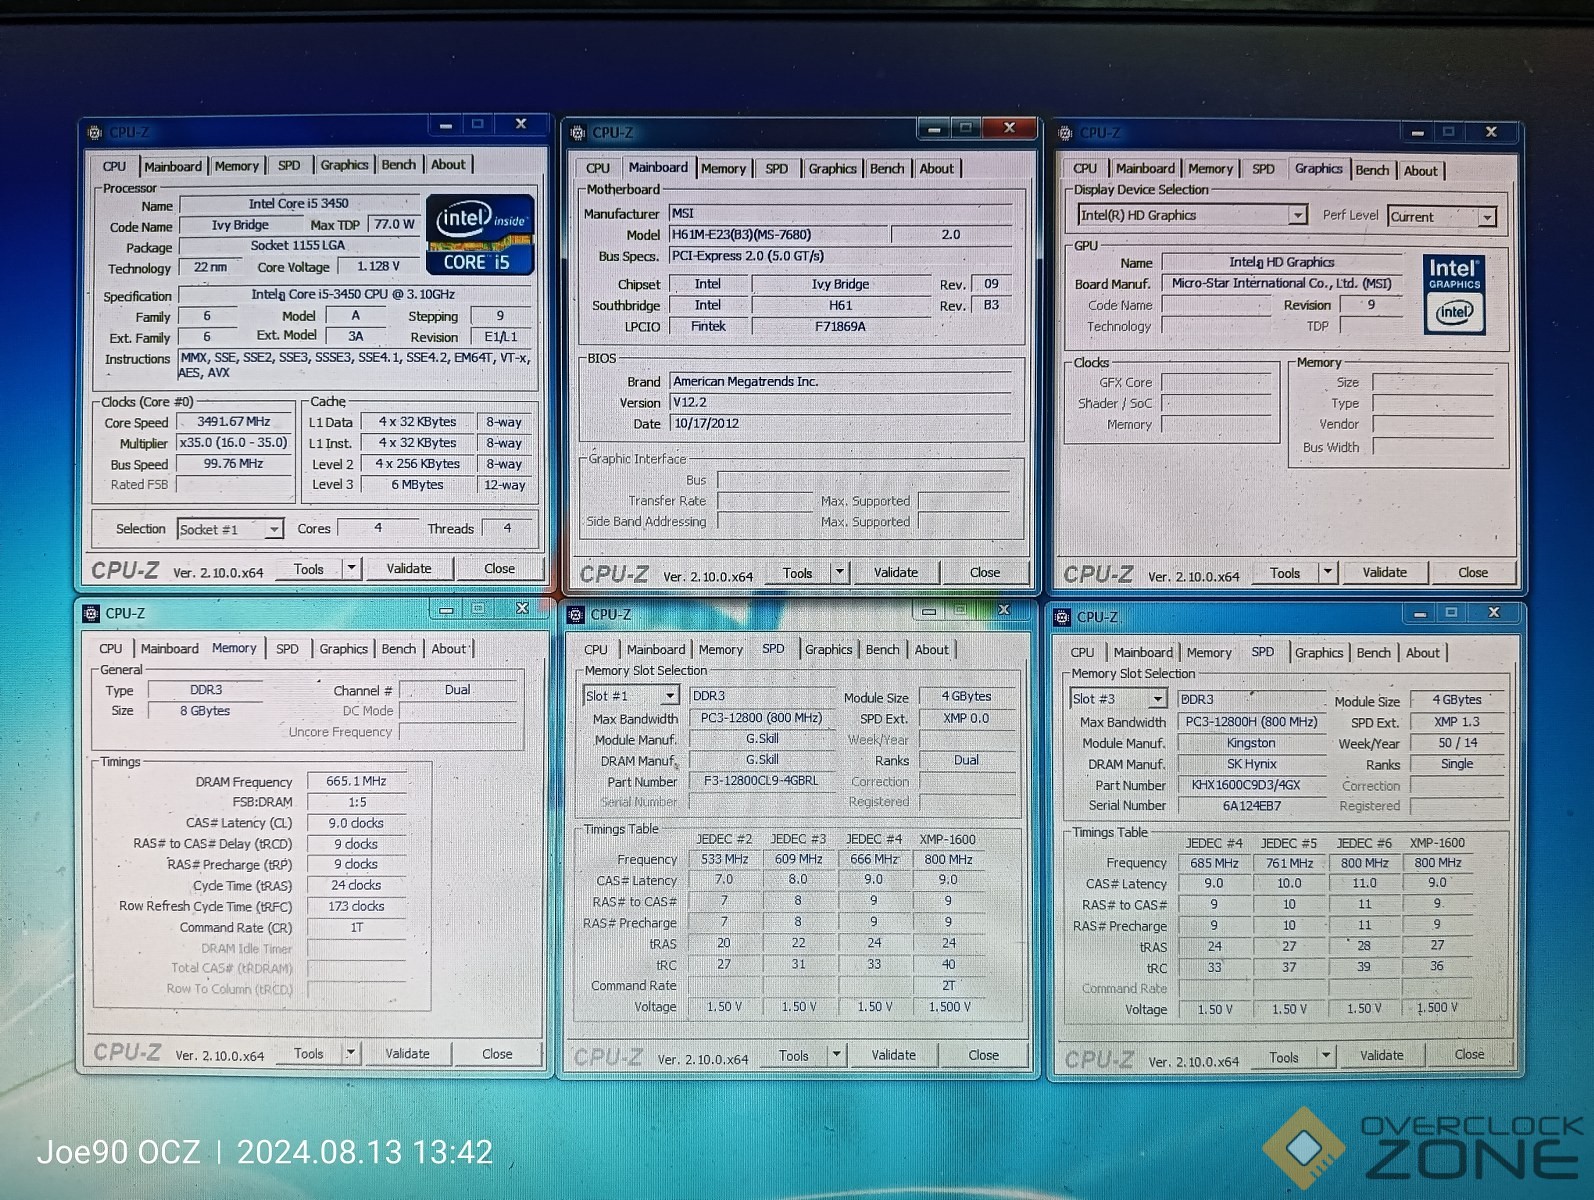Click Week/Year value 50 / 14
Image resolution: width=1594 pixels, height=1200 pixels.
point(1457,743)
